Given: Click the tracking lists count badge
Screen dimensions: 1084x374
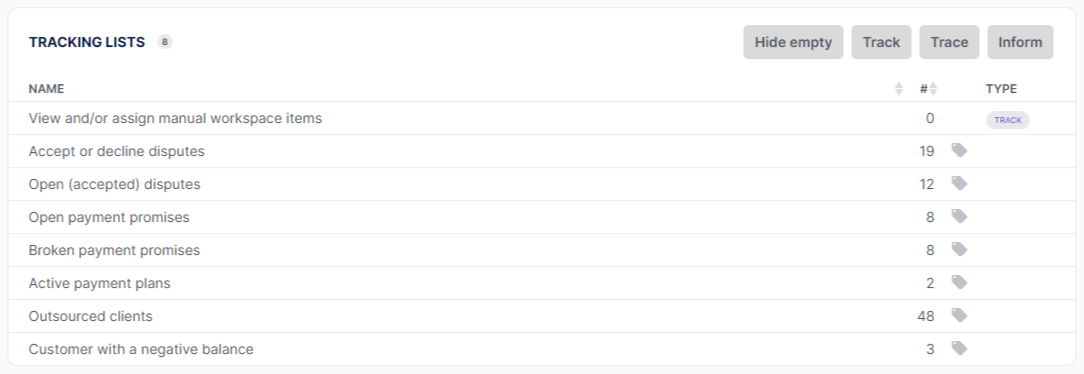Looking at the screenshot, I should coord(165,41).
